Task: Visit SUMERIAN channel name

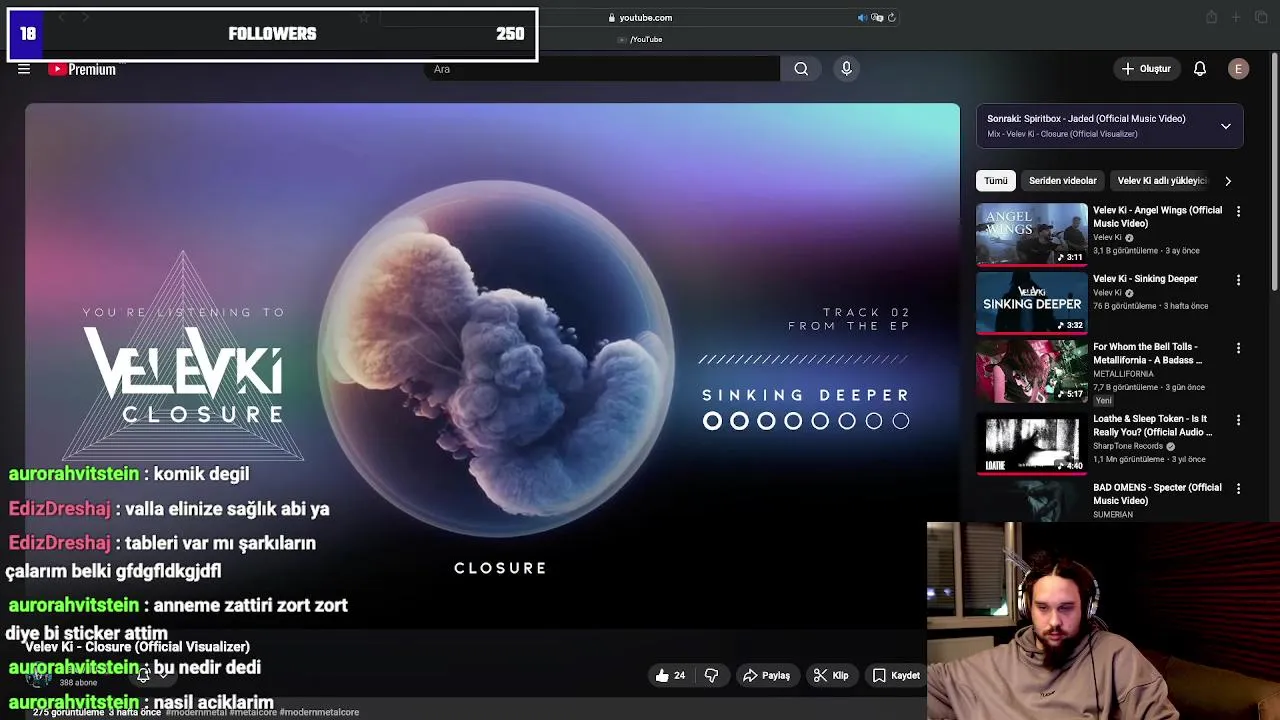Action: 1113,515
